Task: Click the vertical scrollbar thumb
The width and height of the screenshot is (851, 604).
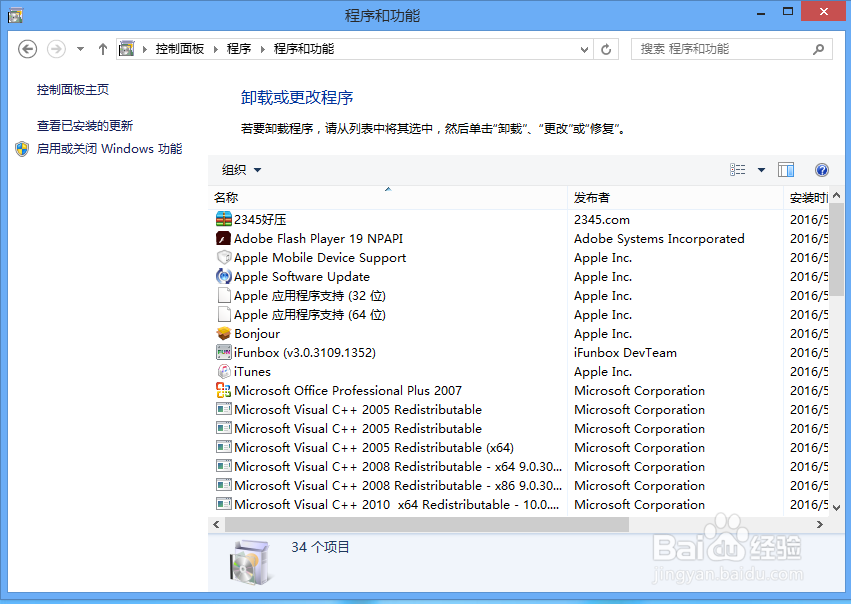Action: [x=836, y=250]
